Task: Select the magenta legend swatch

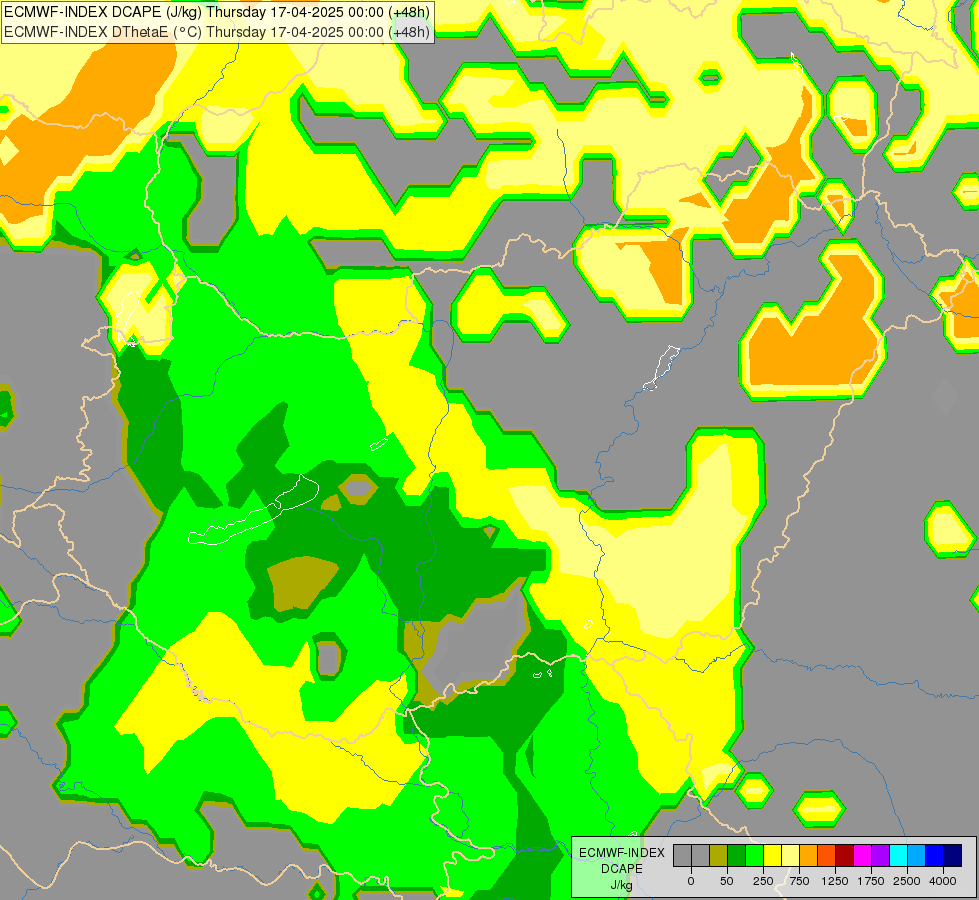Action: [x=862, y=855]
